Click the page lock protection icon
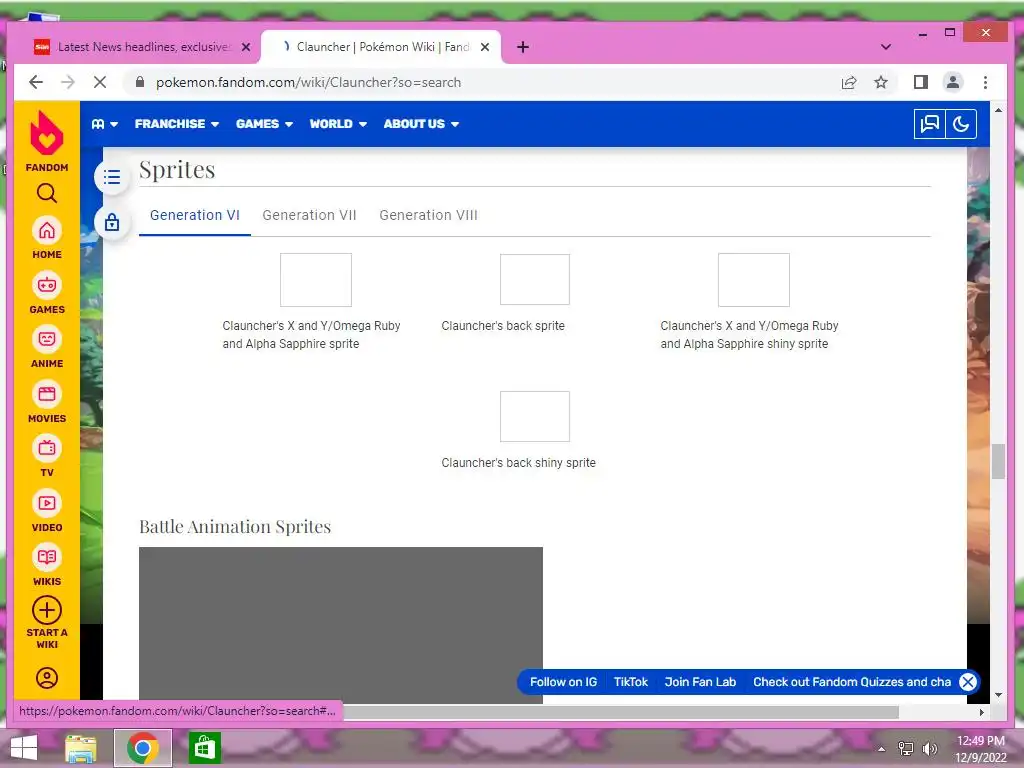The image size is (1024, 768). pyautogui.click(x=112, y=222)
